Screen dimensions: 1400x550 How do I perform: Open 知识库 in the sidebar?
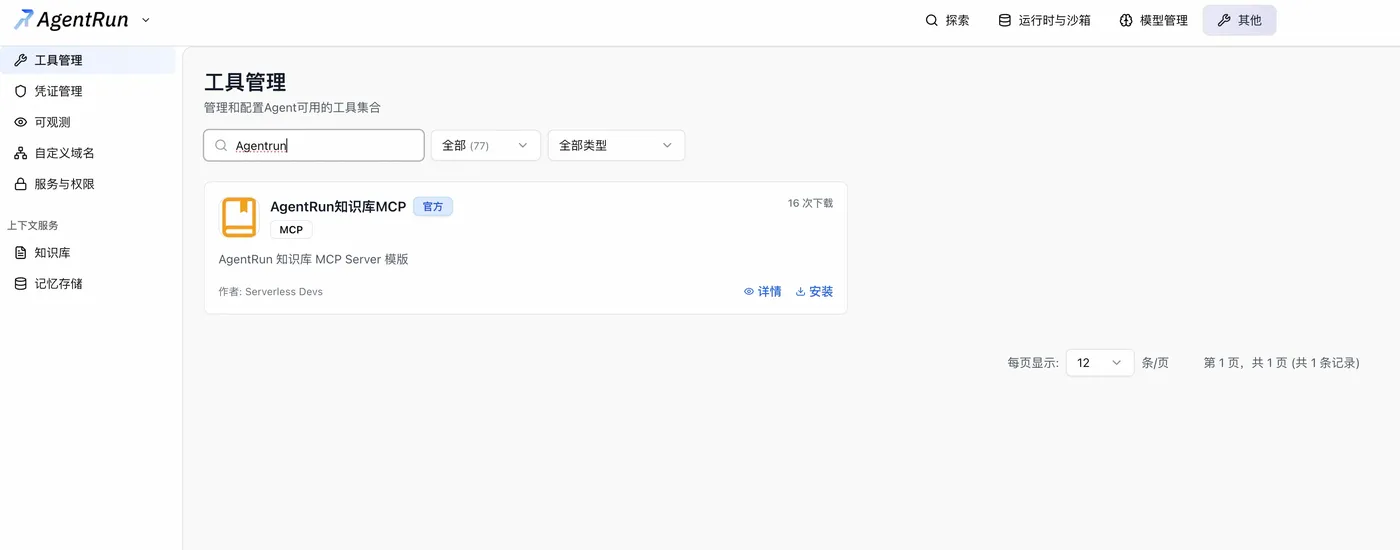88,253
